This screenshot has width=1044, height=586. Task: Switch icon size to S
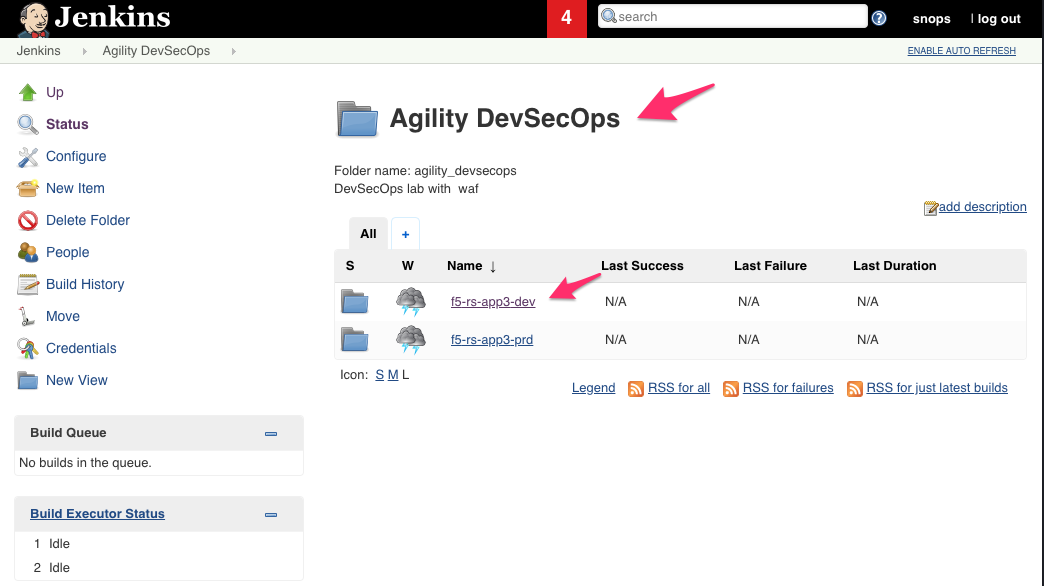[380, 375]
